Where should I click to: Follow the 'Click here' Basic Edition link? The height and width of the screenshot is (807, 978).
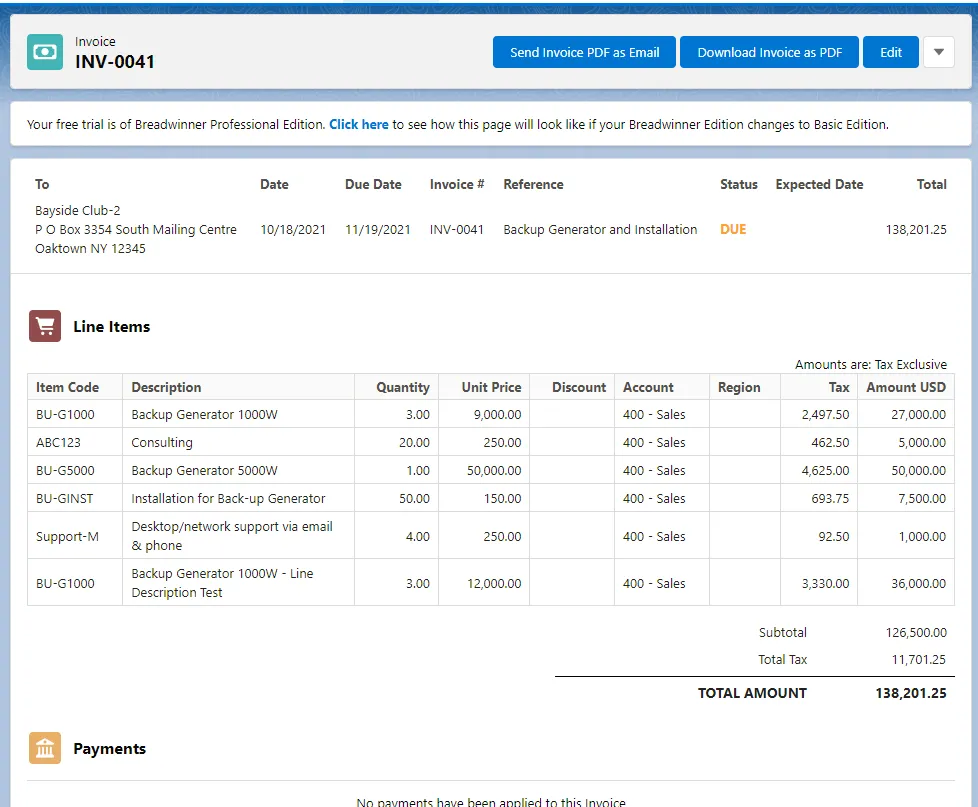(359, 124)
